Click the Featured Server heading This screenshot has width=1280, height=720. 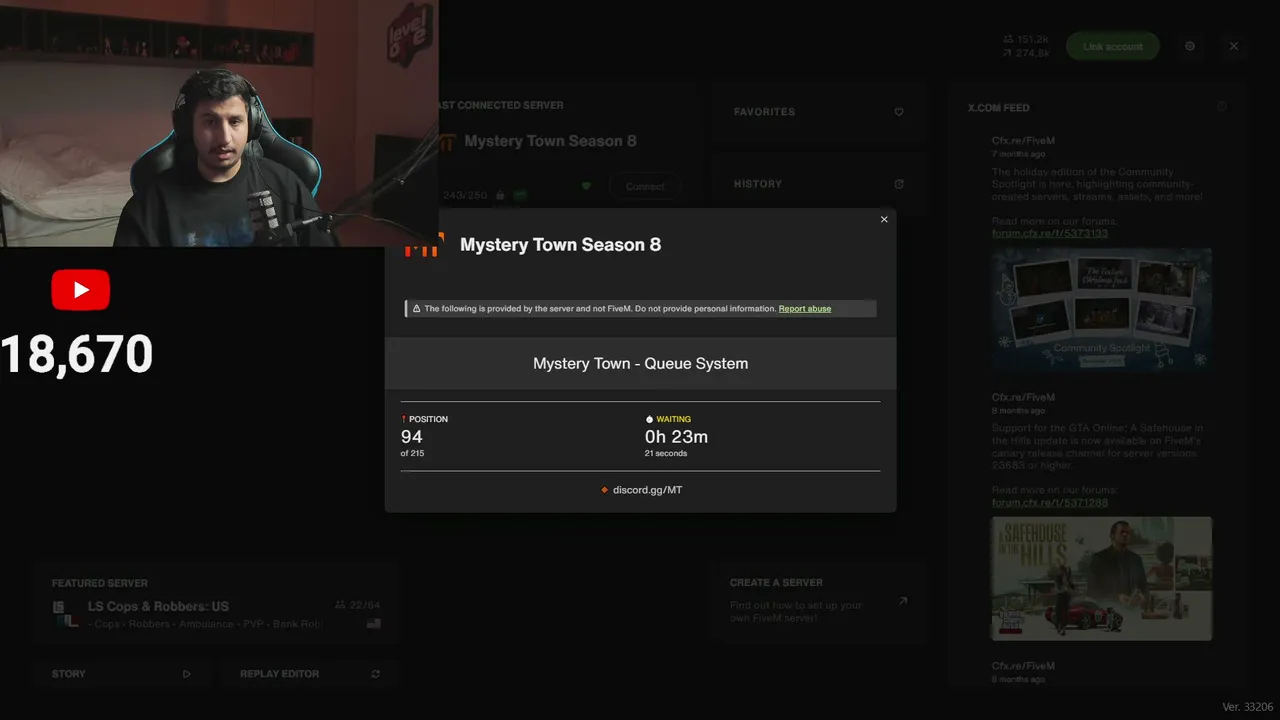pyautogui.click(x=100, y=583)
